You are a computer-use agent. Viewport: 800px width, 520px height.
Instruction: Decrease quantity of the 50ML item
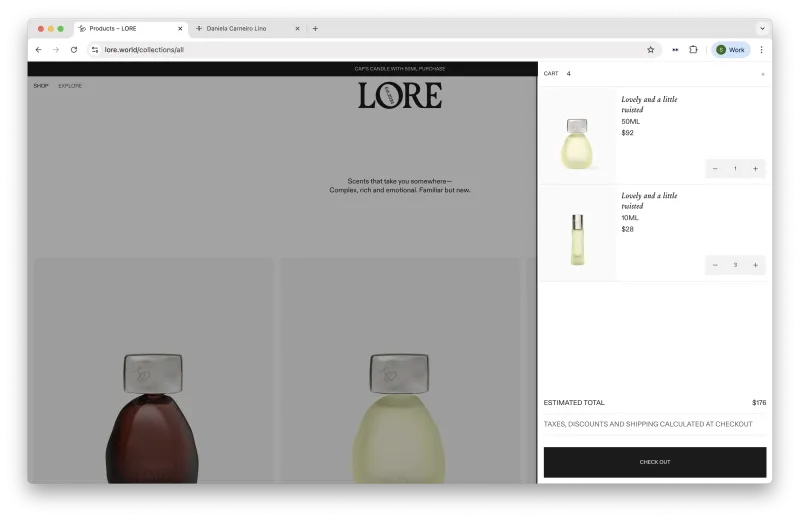click(715, 168)
